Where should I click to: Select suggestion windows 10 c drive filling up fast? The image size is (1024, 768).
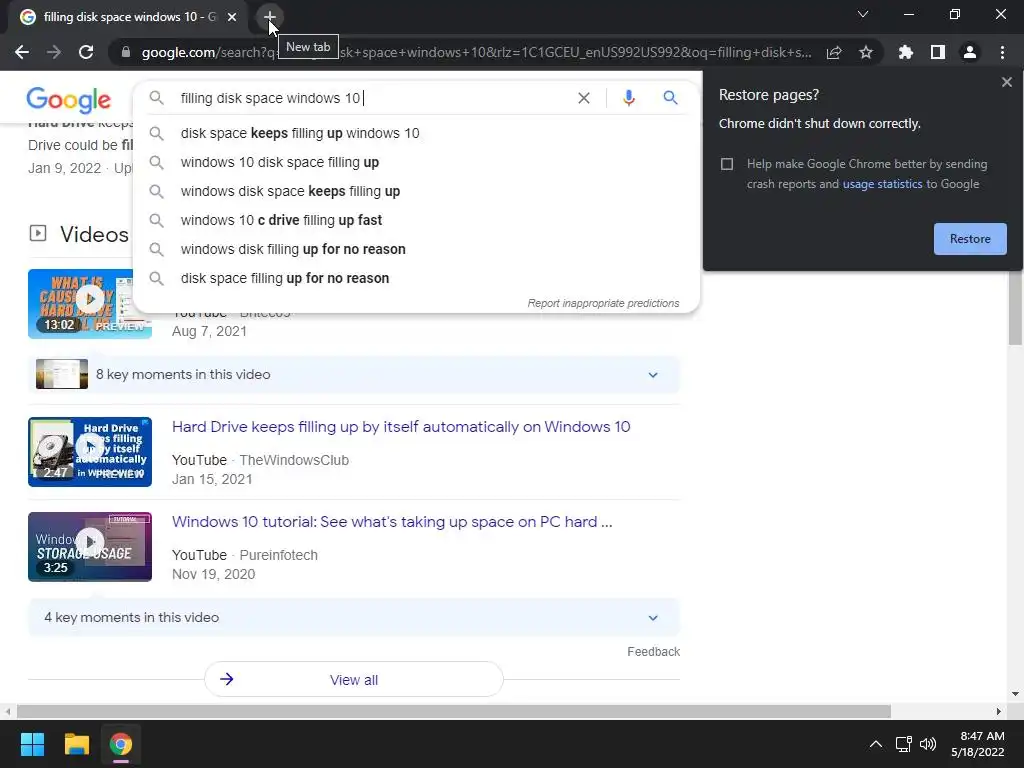(x=416, y=220)
